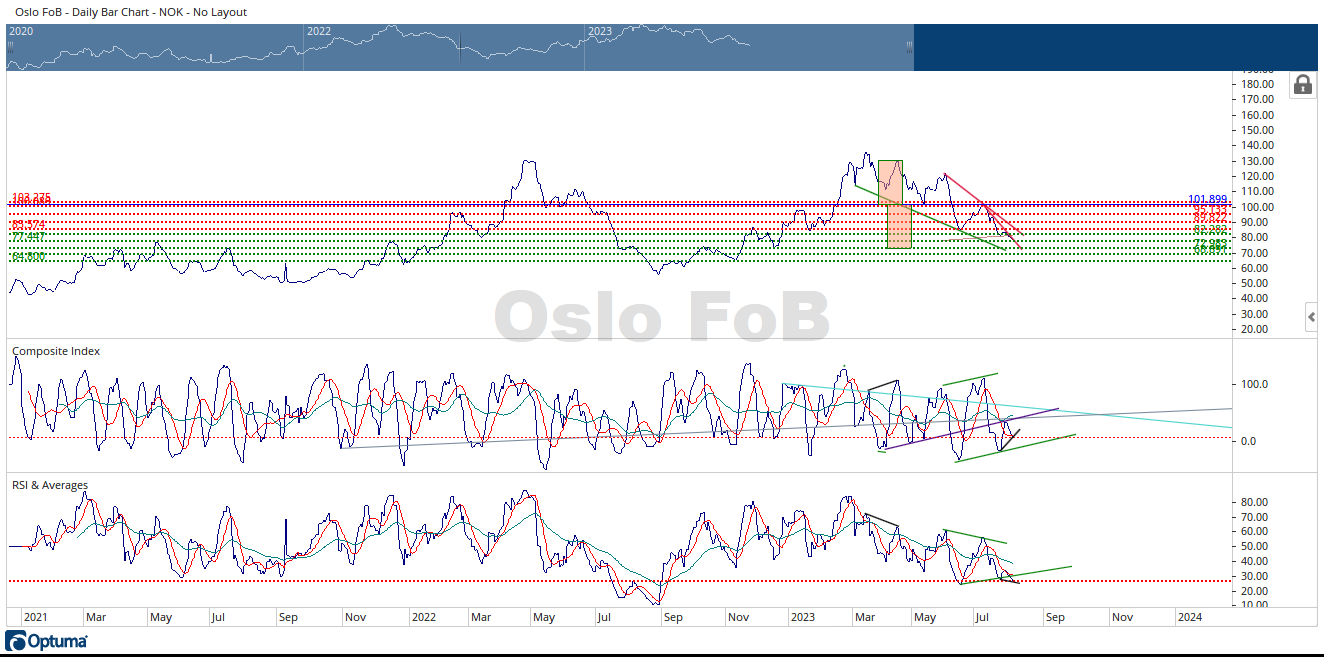
Task: Click the 2024 label on the date axis
Action: pos(1190,617)
